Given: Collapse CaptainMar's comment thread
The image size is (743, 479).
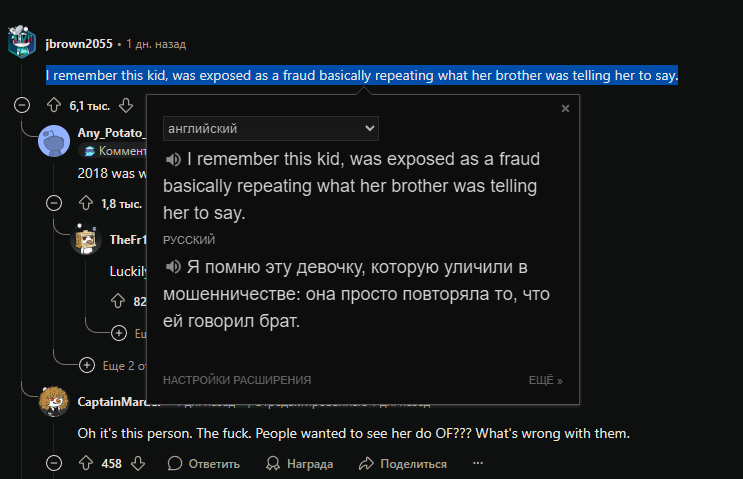Looking at the screenshot, I should tap(54, 463).
